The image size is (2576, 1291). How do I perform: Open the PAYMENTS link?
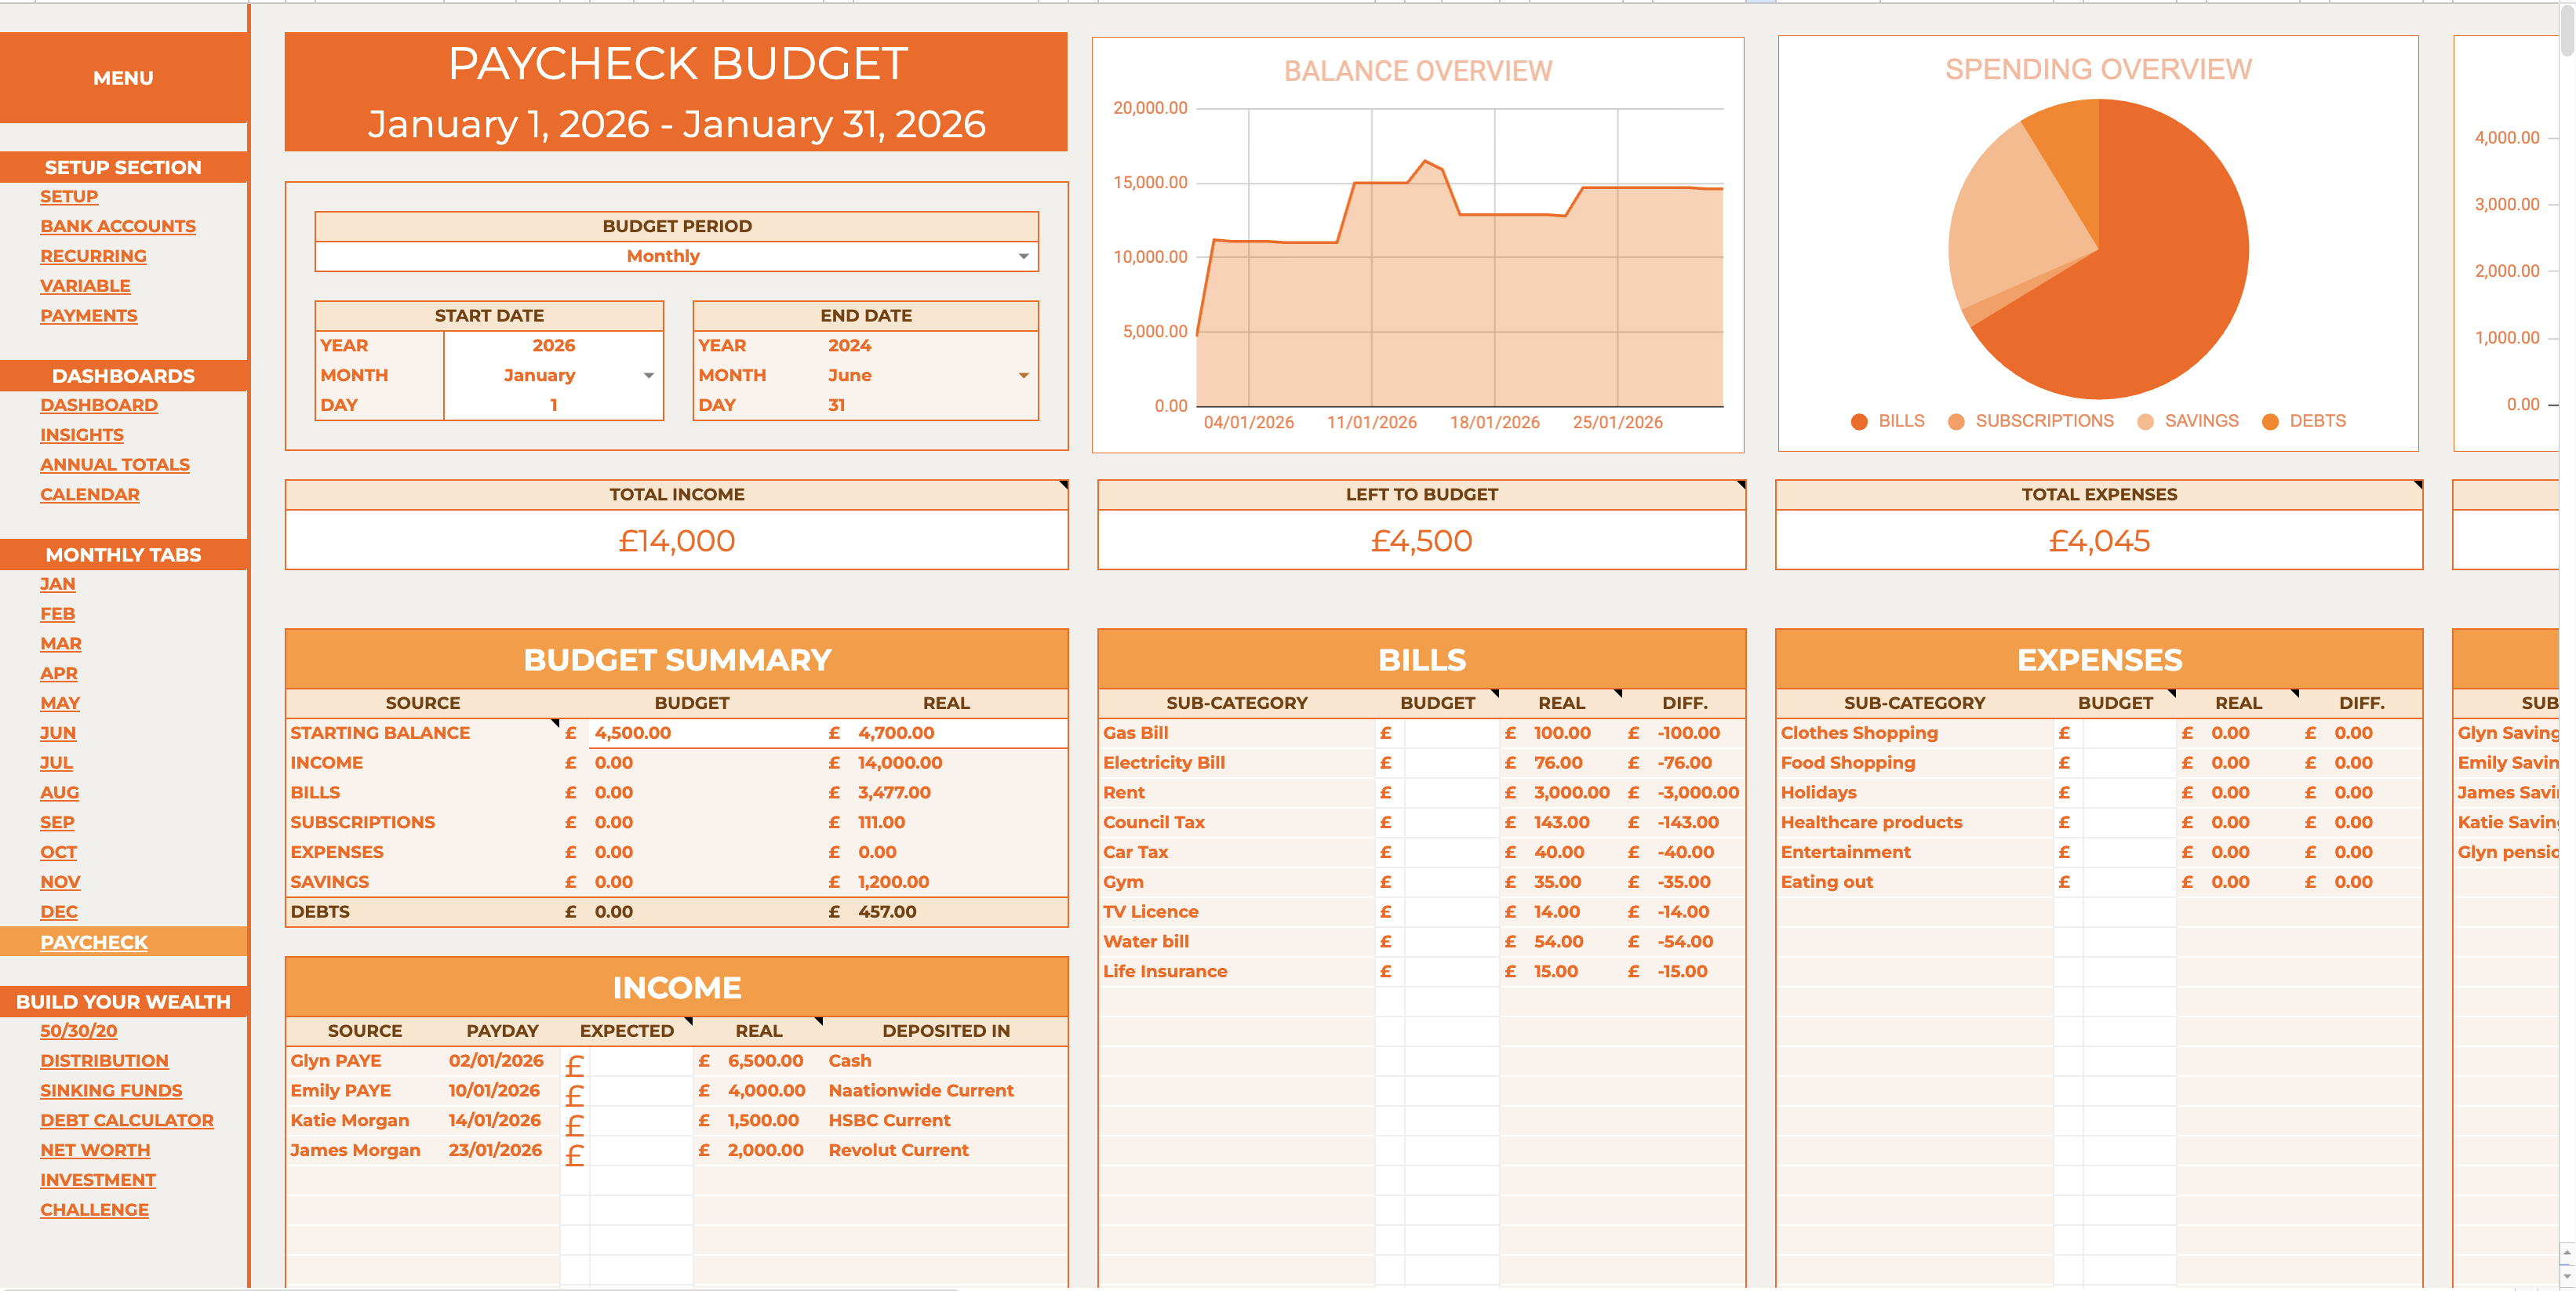pyautogui.click(x=89, y=316)
